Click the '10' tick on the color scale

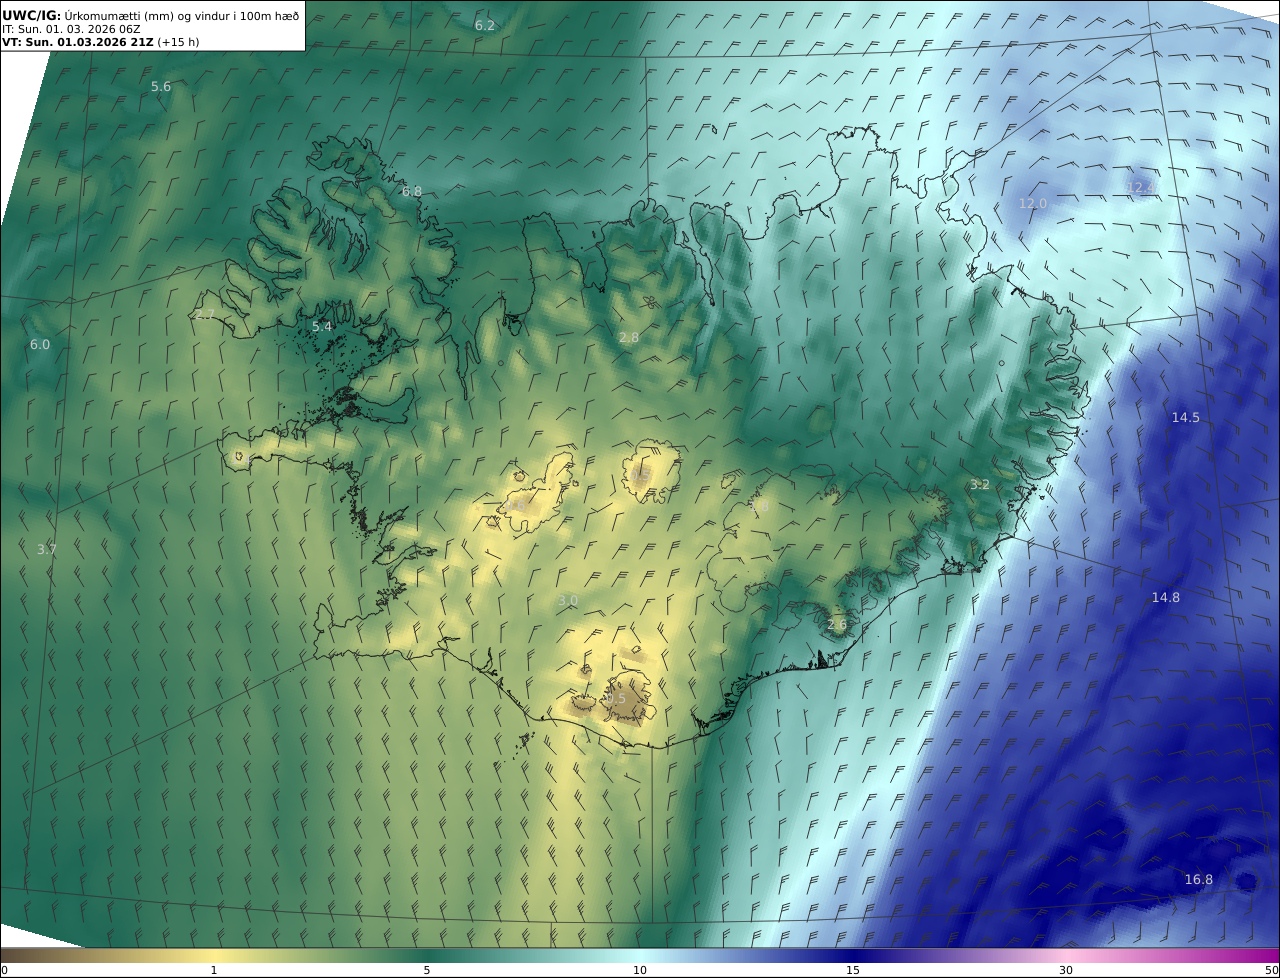pos(640,970)
